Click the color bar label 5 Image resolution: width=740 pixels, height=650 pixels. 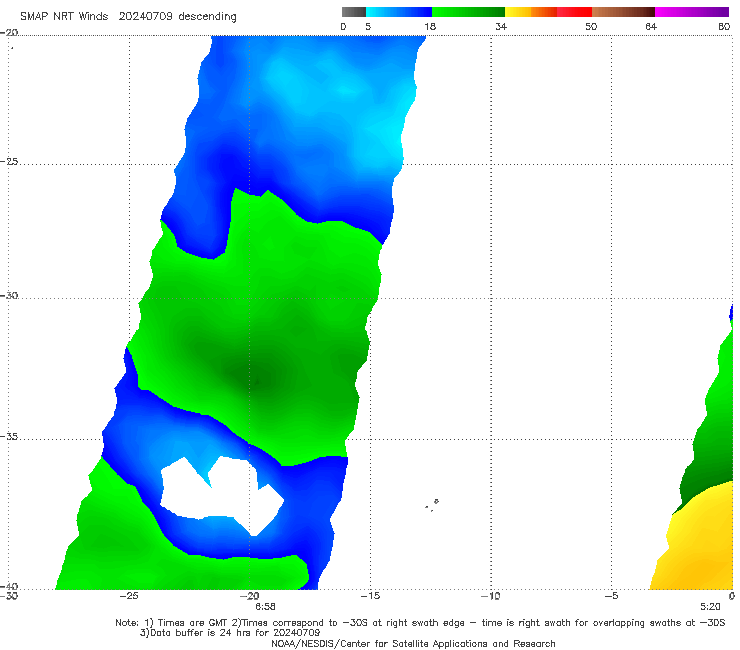tap(368, 27)
